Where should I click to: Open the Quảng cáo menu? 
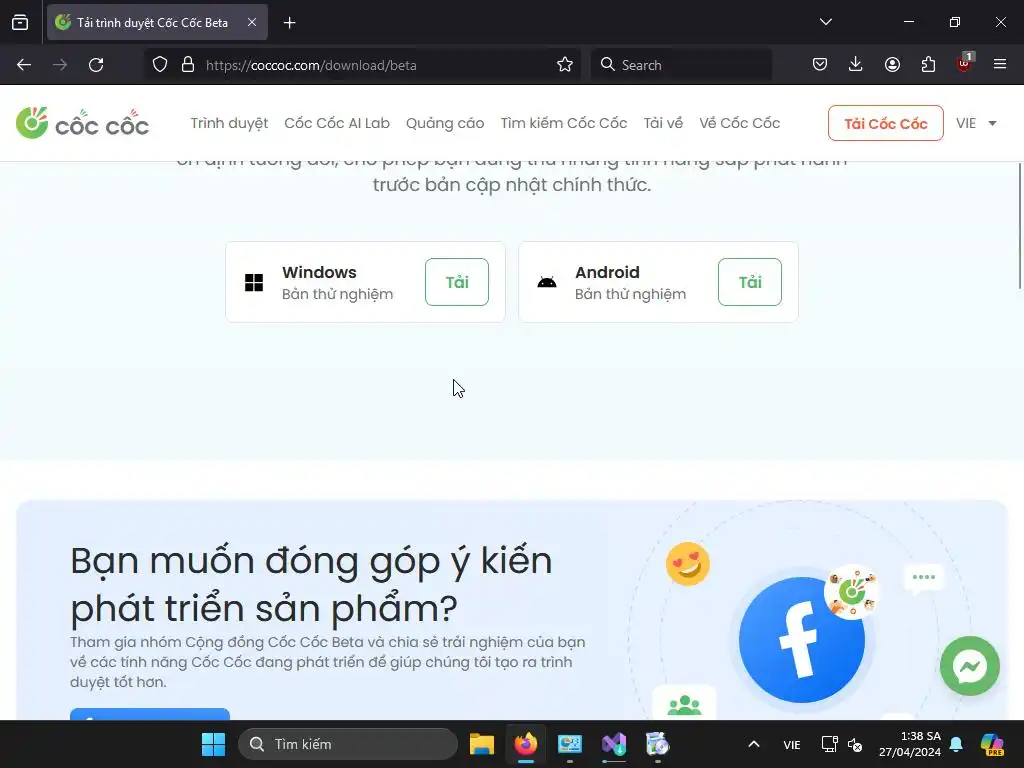click(x=445, y=123)
